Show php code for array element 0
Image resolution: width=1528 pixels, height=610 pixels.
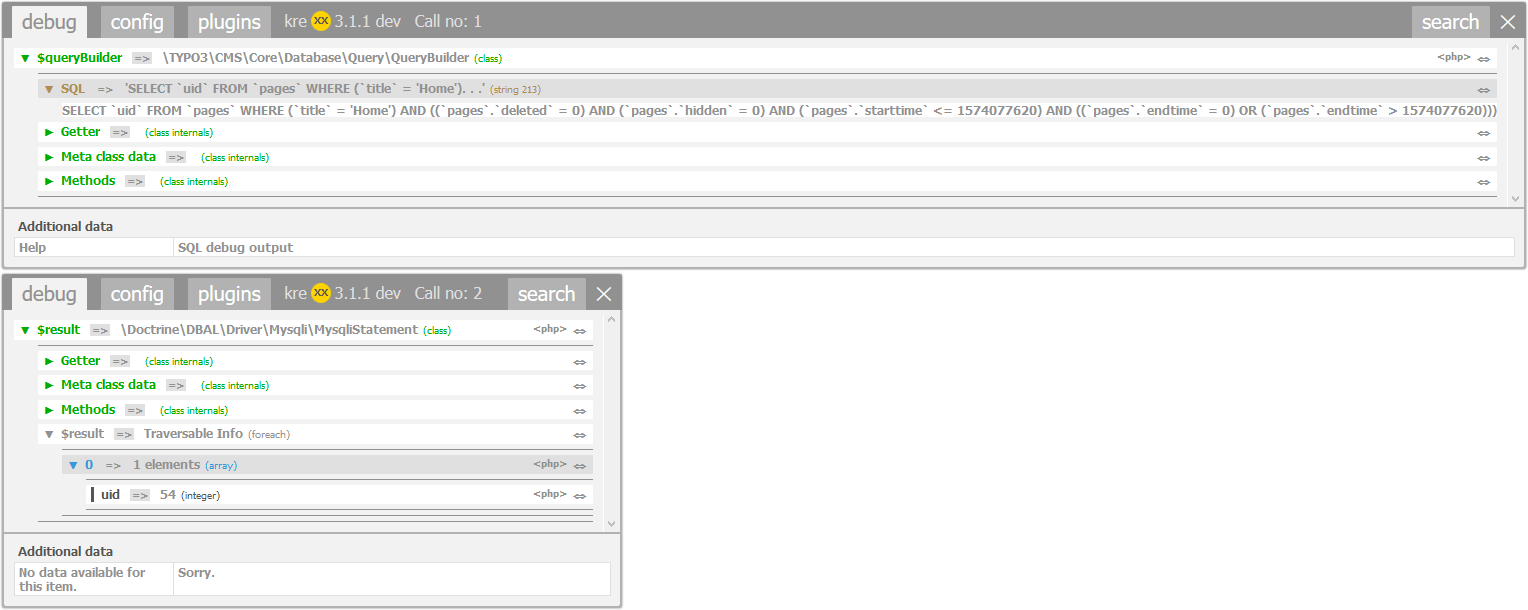[x=550, y=464]
